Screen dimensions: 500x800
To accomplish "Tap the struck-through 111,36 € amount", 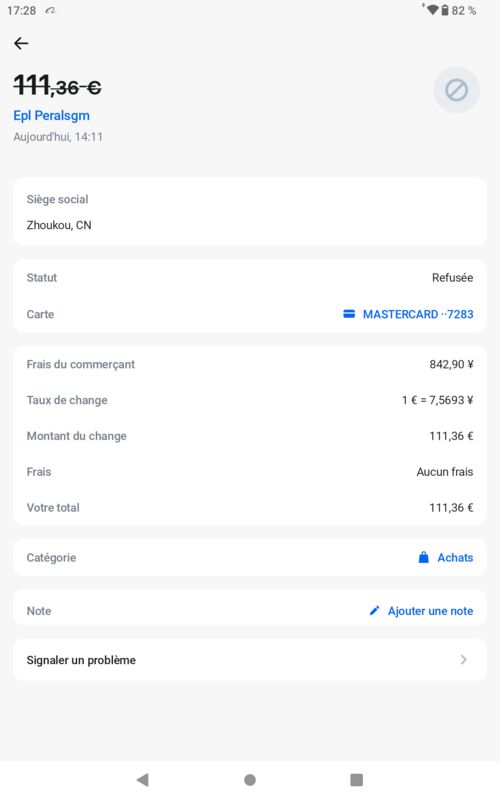I will 57,85.
